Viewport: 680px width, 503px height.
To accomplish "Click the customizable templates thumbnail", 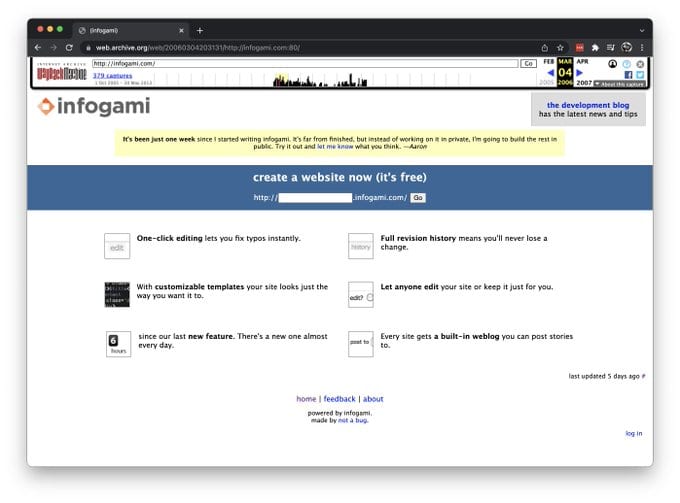I will pos(117,294).
